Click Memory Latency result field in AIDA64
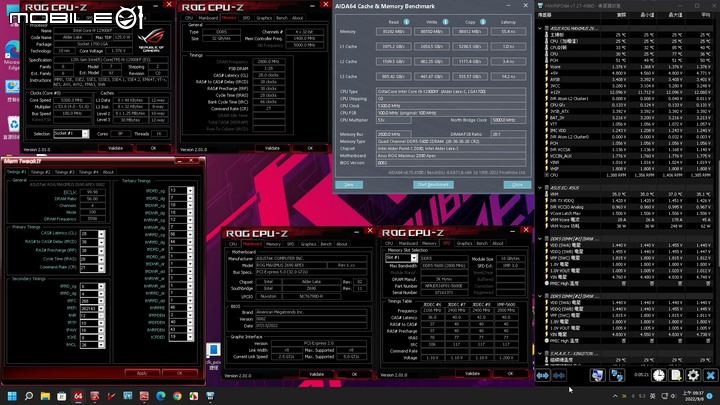This screenshot has height=405, width=720. [x=508, y=32]
